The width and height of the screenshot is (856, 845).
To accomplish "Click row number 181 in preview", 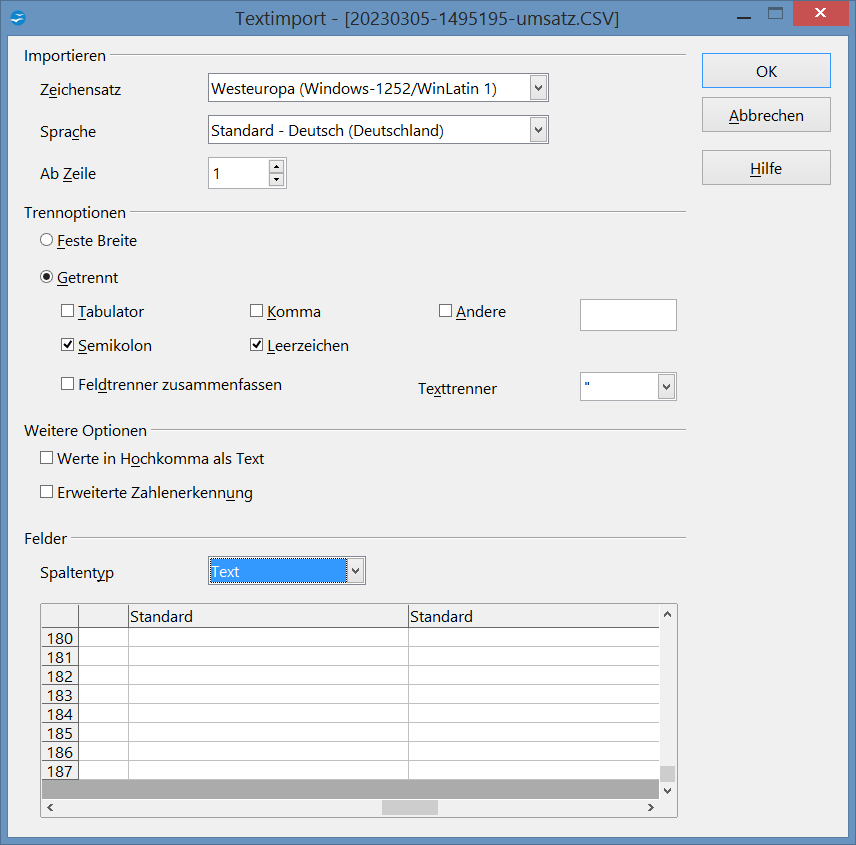I will pyautogui.click(x=60, y=657).
